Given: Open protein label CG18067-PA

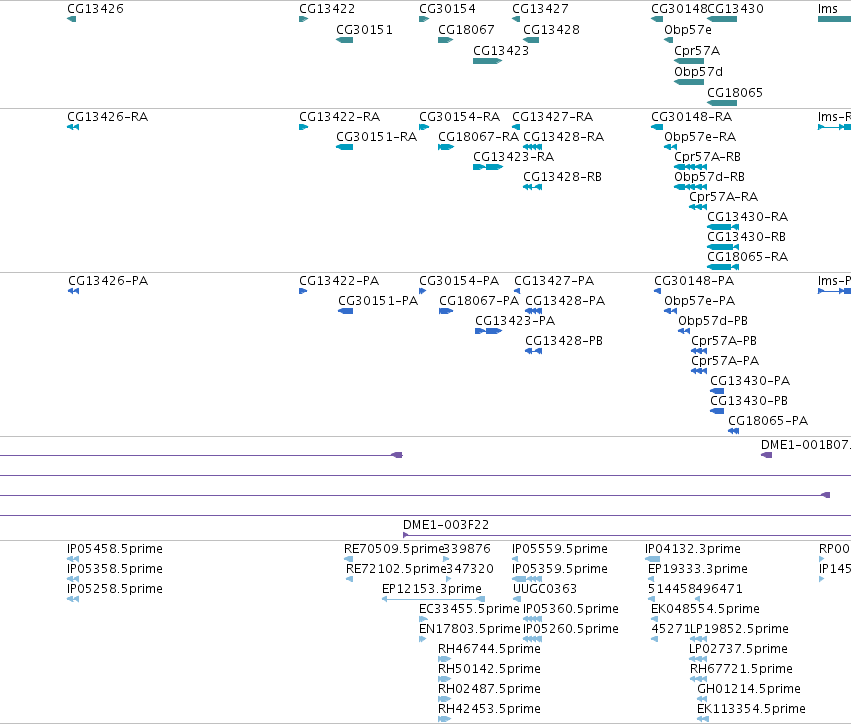Looking at the screenshot, I should point(479,301).
